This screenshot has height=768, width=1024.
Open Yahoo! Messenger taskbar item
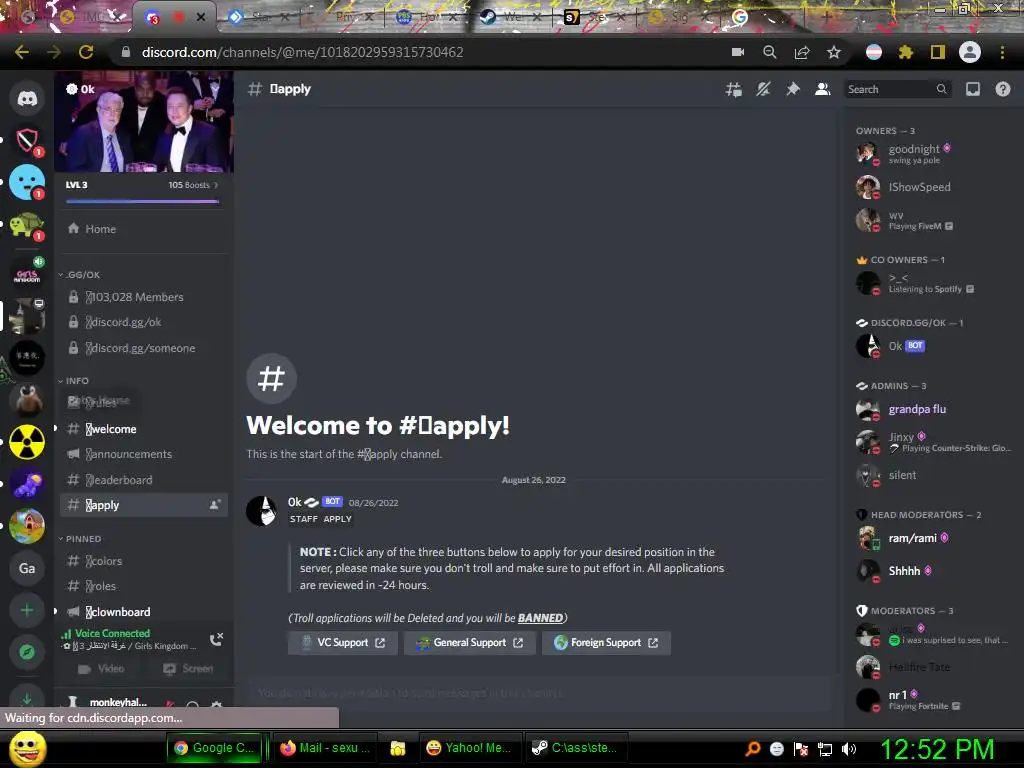(x=469, y=748)
